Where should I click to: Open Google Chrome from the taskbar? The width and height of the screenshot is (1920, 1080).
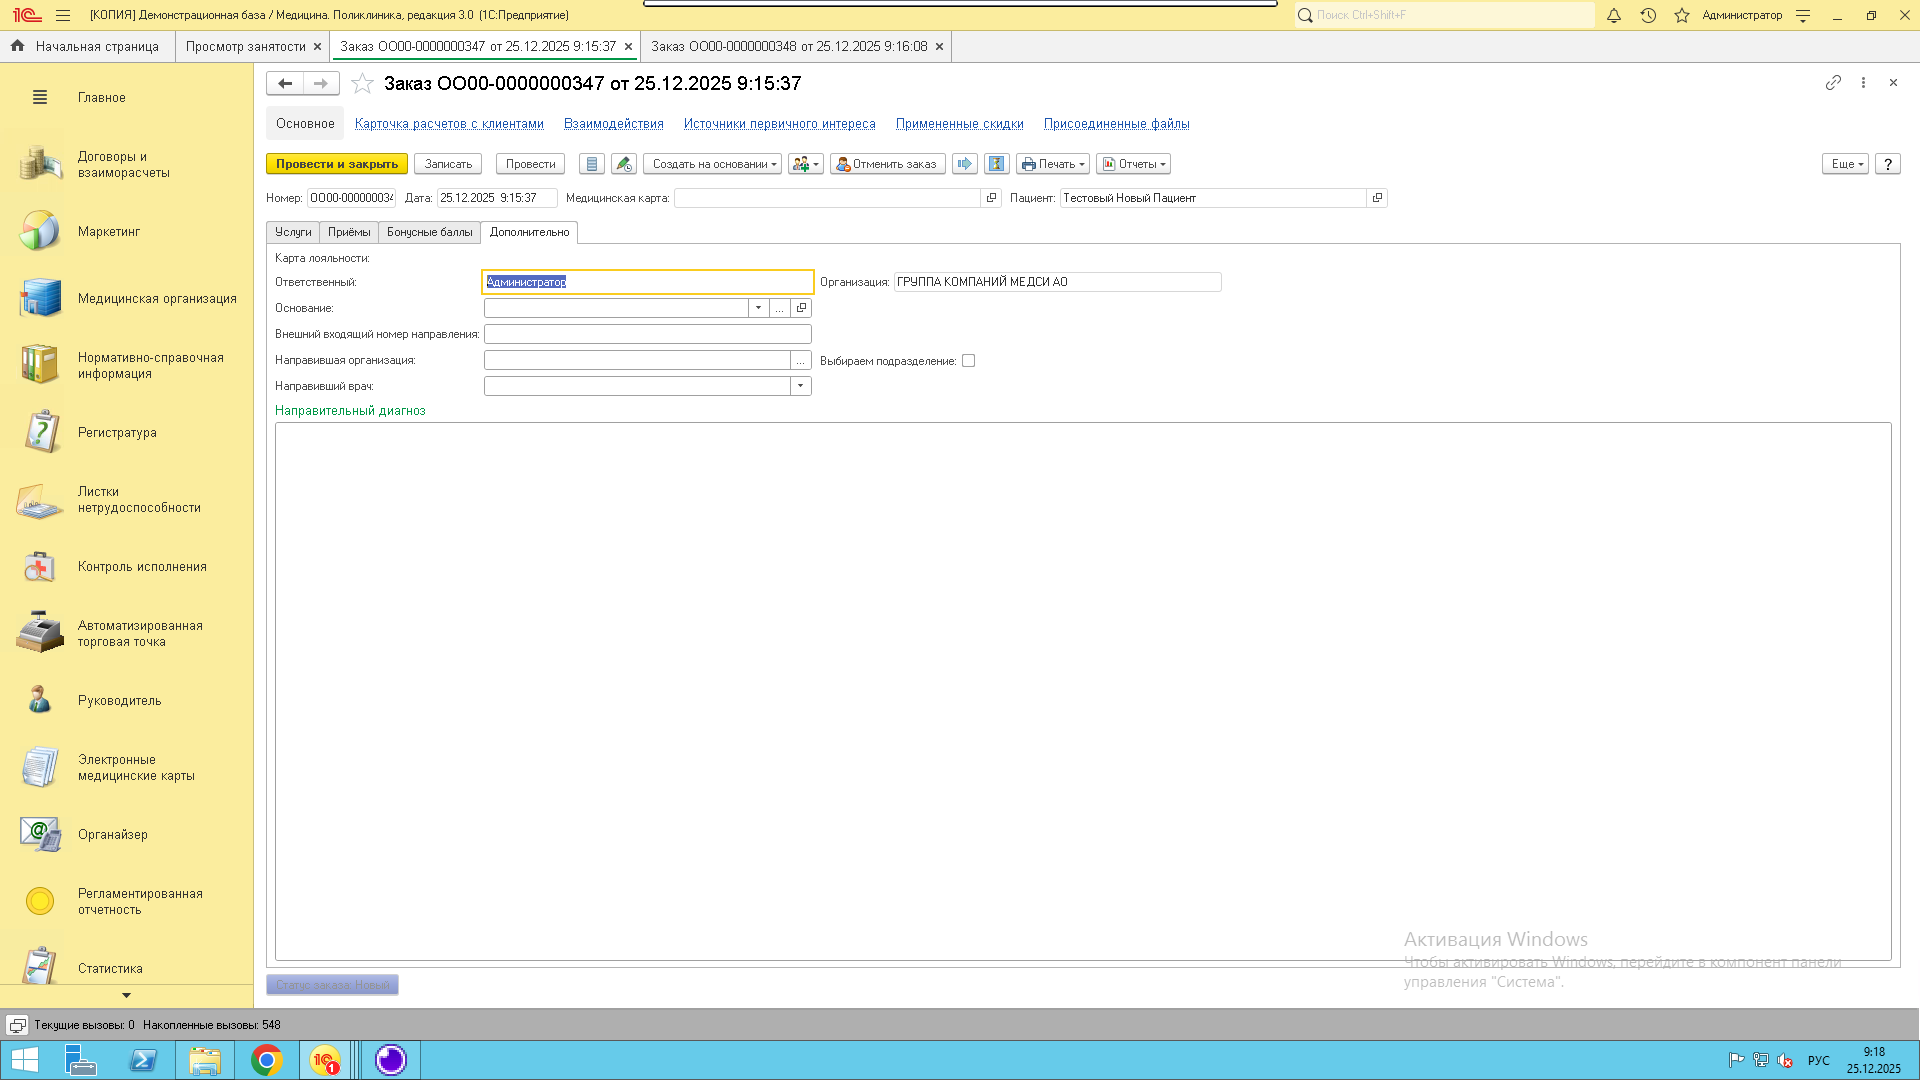(266, 1060)
